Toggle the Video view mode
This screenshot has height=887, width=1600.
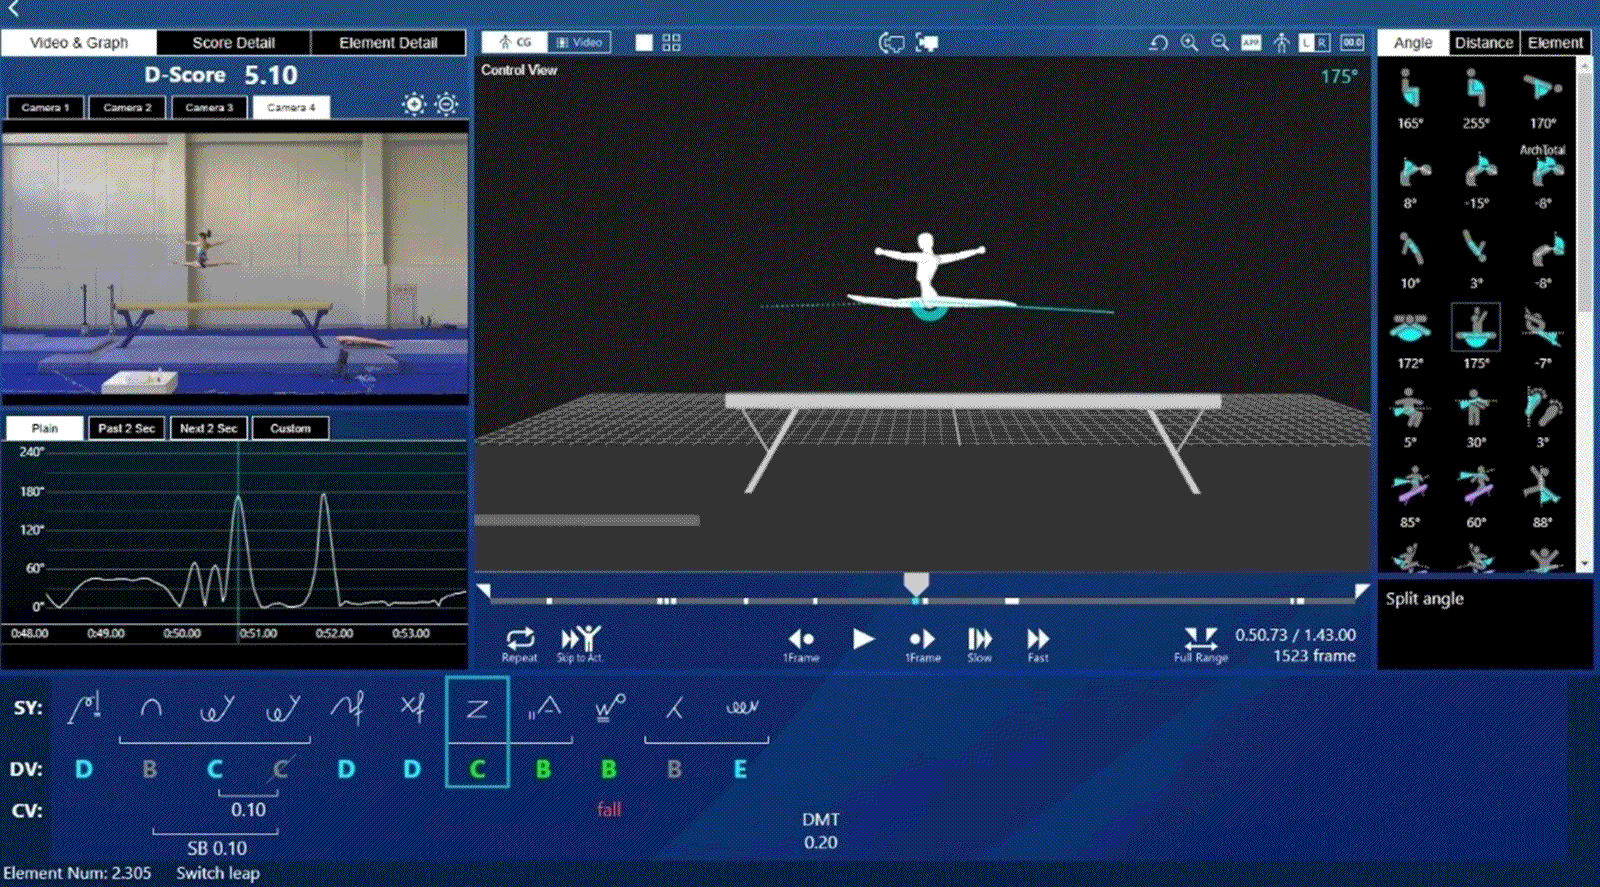coord(579,43)
